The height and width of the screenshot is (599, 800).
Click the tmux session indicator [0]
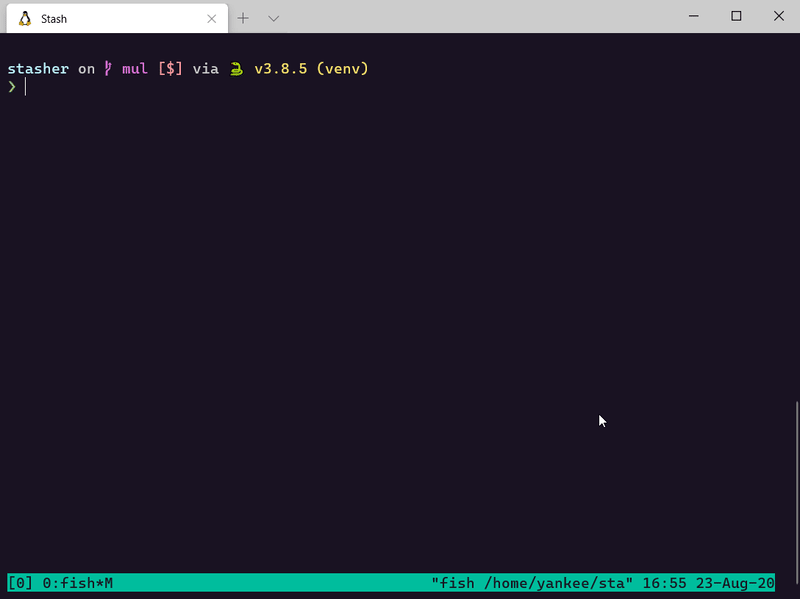tap(20, 583)
